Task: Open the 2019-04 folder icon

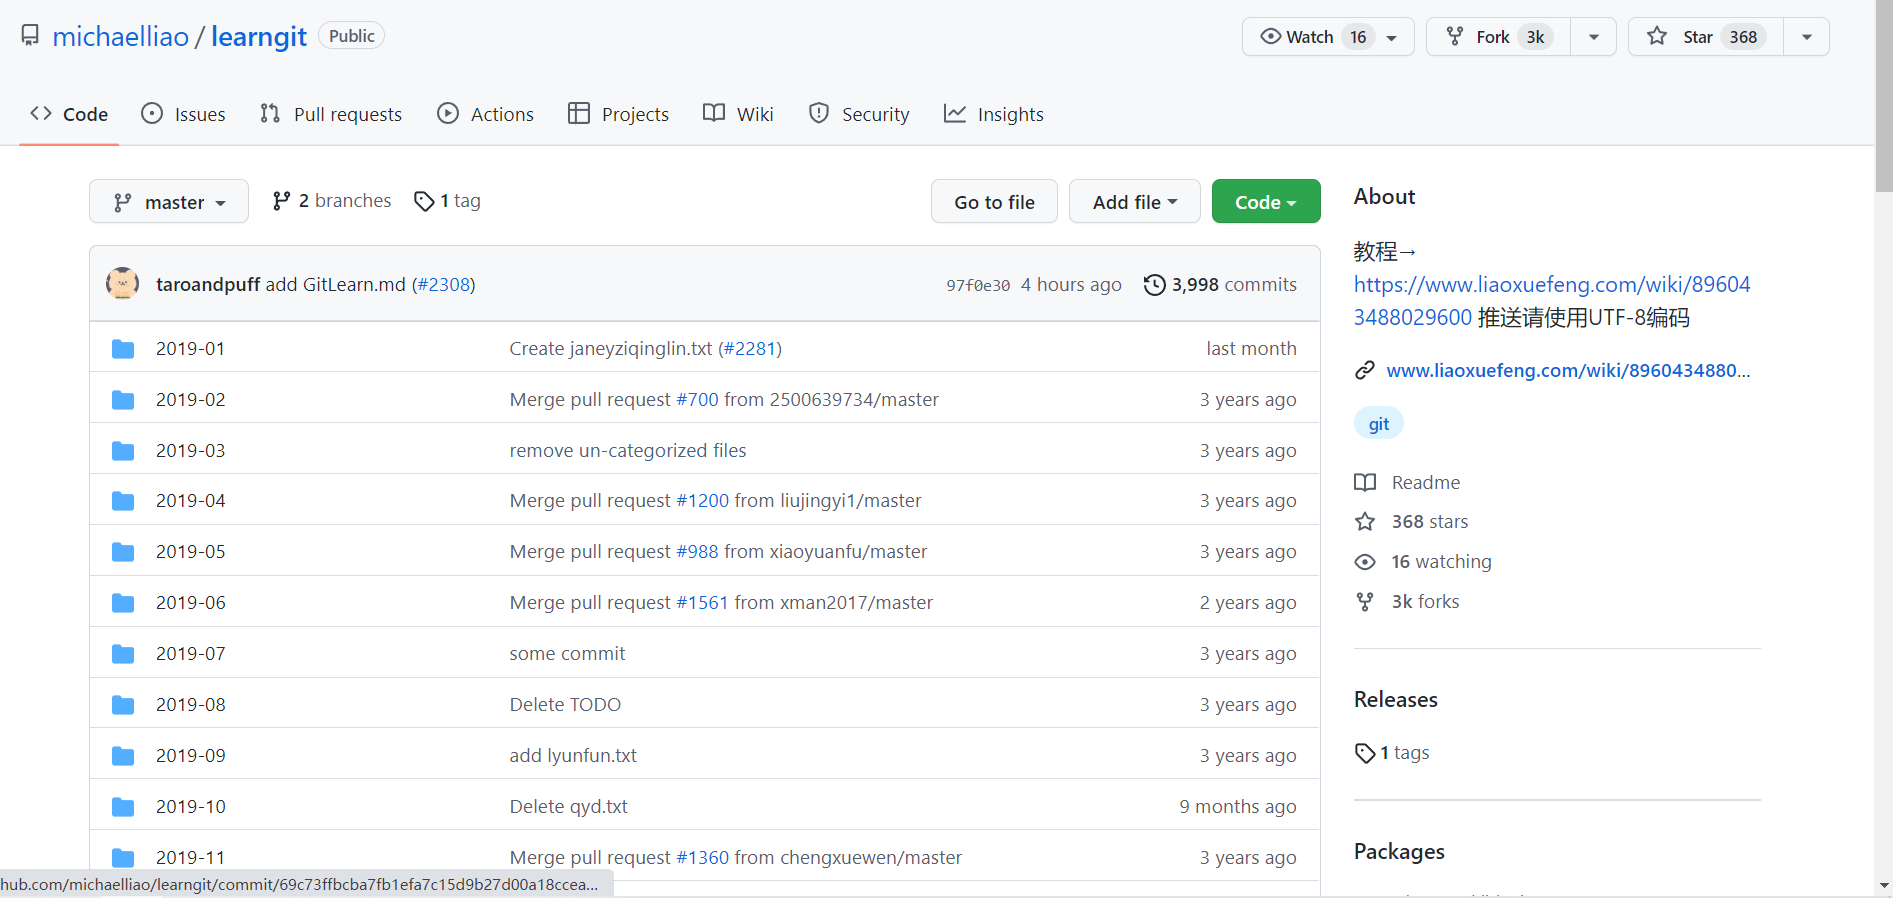Action: click(x=123, y=501)
